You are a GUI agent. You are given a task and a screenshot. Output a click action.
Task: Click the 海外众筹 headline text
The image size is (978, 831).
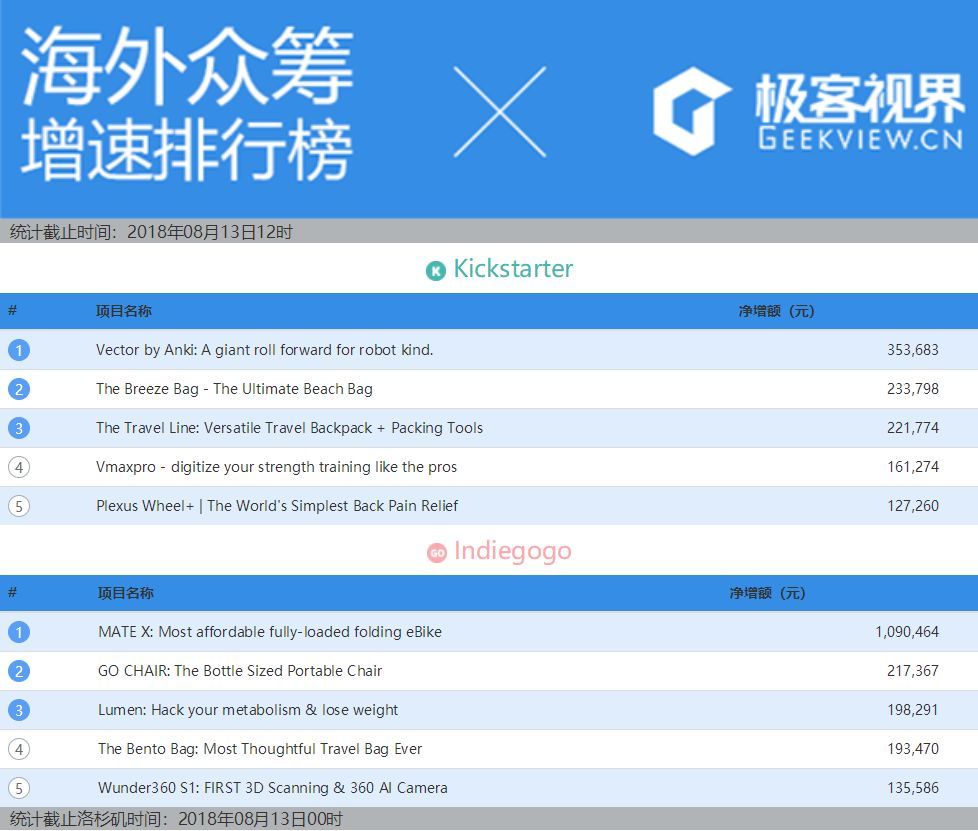click(188, 66)
